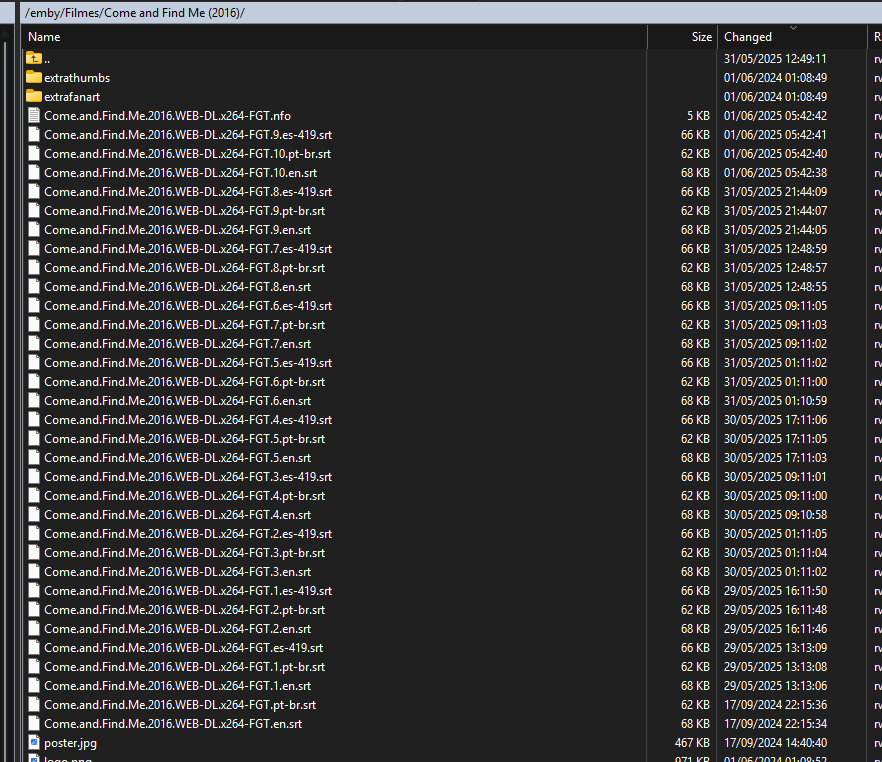The width and height of the screenshot is (882, 762).
Task: Select file name FGT.2.pt-br.srt
Action: [184, 610]
